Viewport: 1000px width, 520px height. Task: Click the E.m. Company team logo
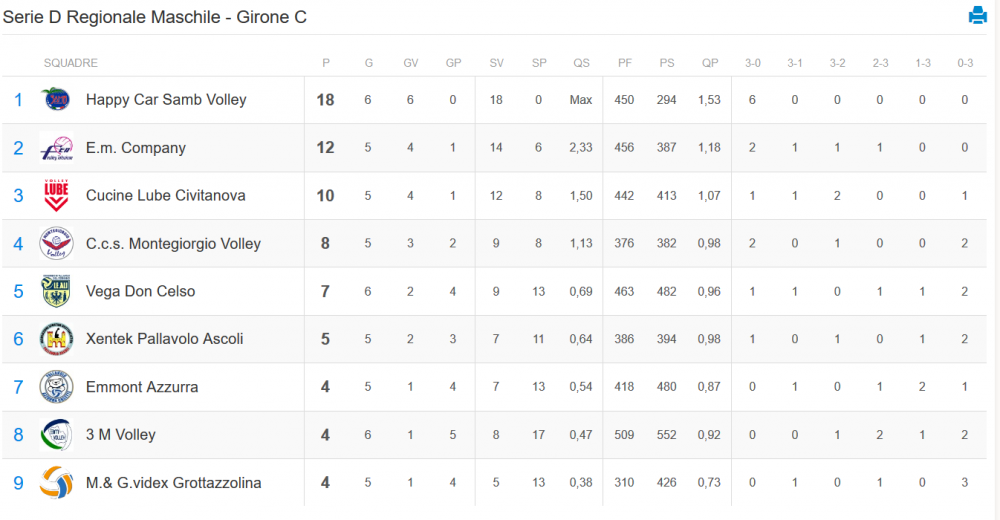click(56, 147)
